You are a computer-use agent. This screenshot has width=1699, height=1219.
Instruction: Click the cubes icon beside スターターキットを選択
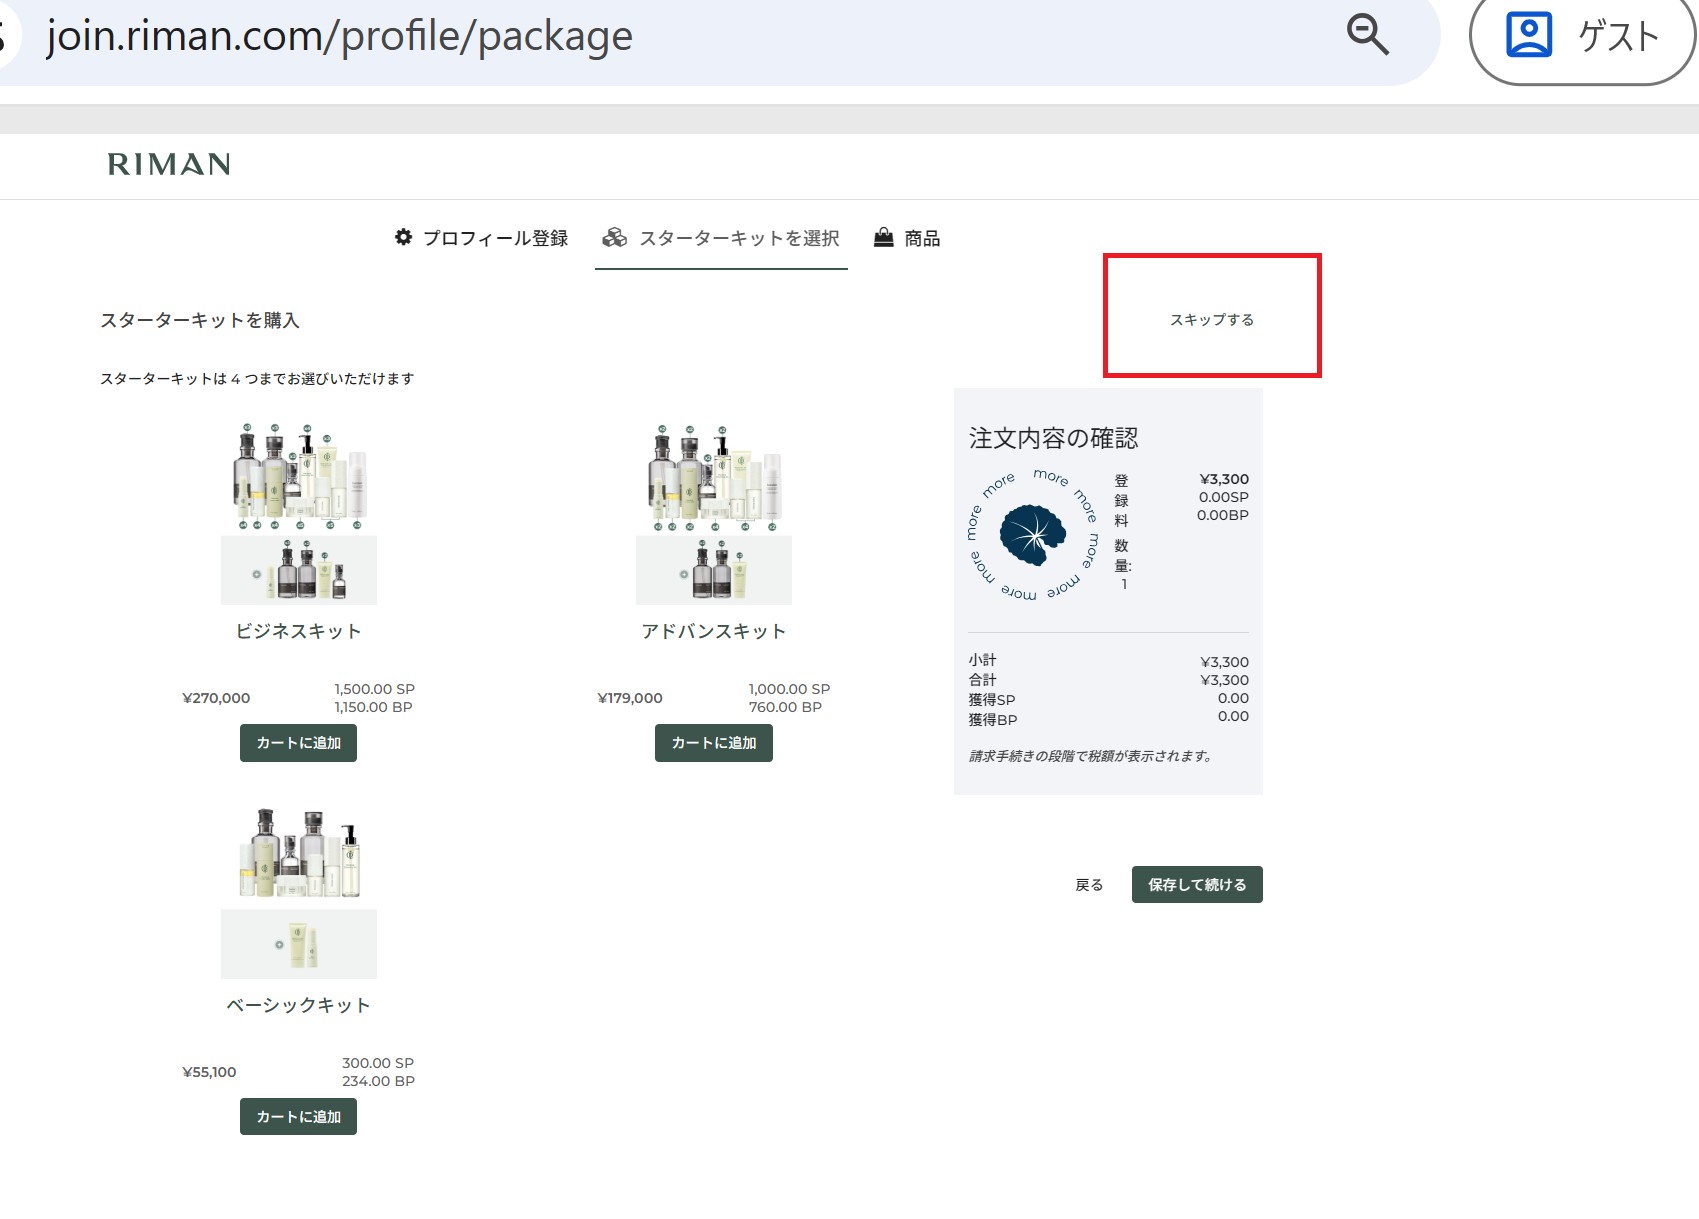(614, 237)
